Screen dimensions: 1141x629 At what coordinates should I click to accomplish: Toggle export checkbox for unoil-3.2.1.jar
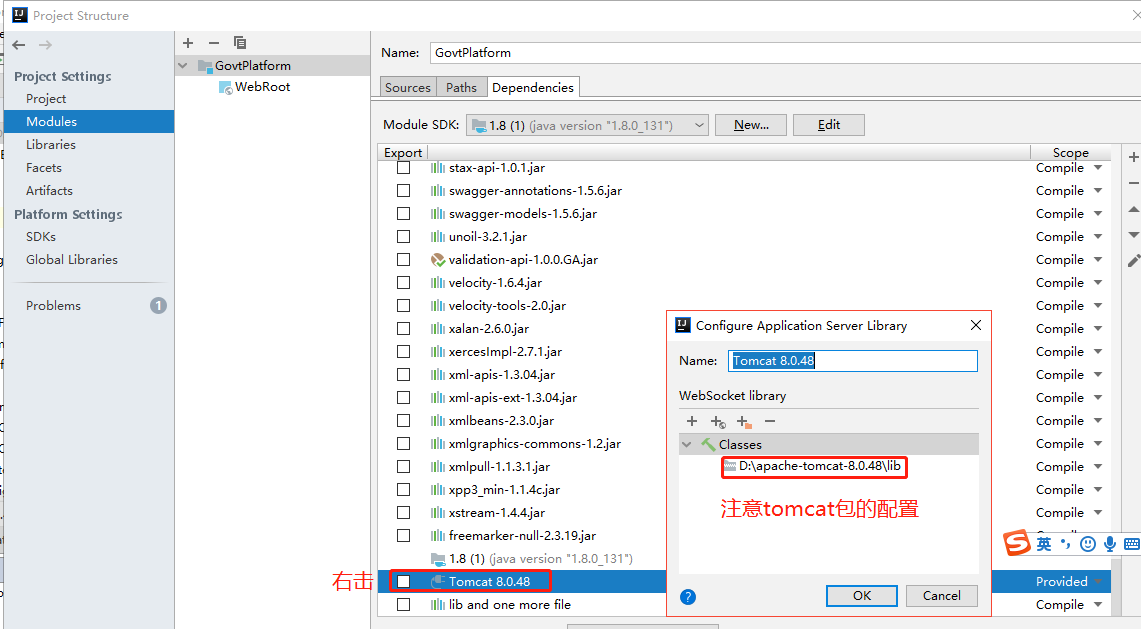403,237
